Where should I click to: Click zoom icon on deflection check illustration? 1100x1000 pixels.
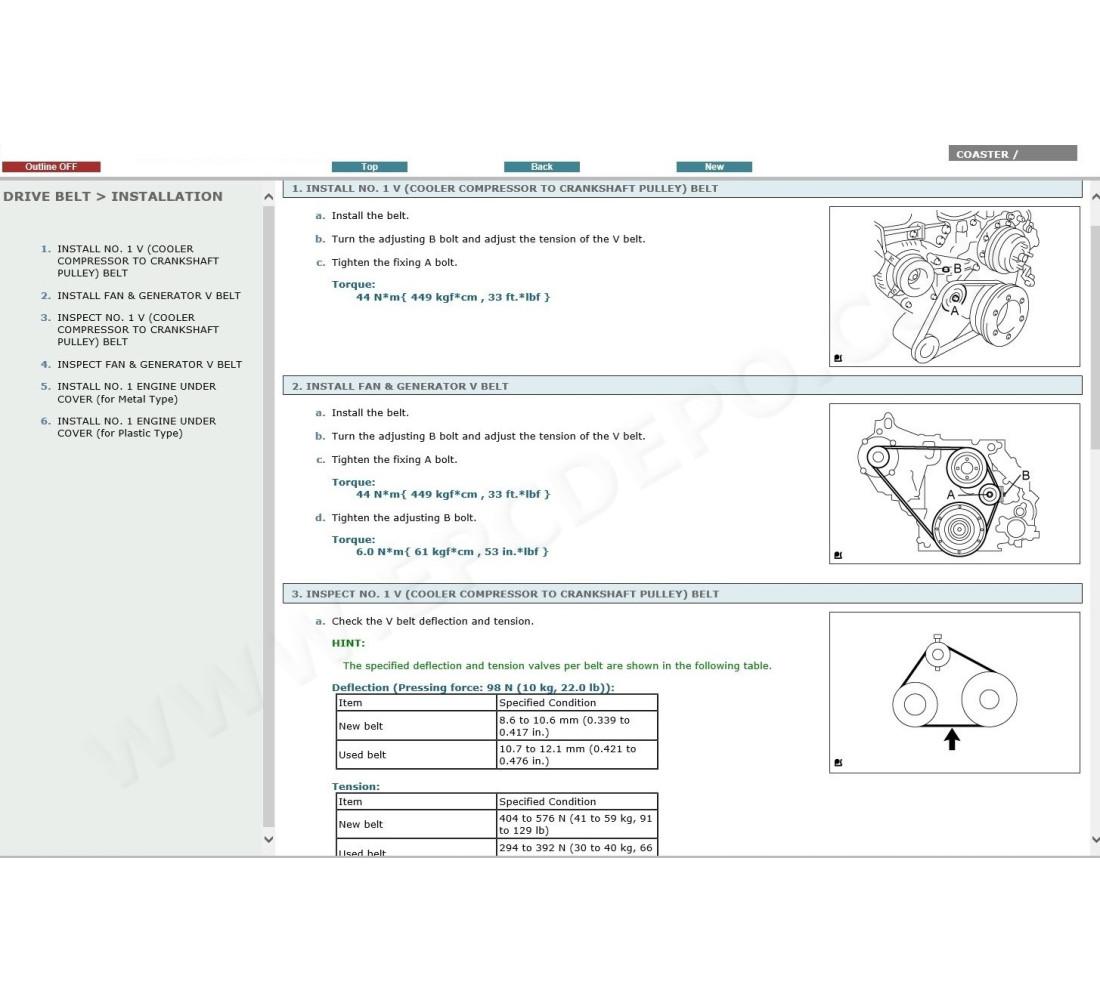(838, 762)
